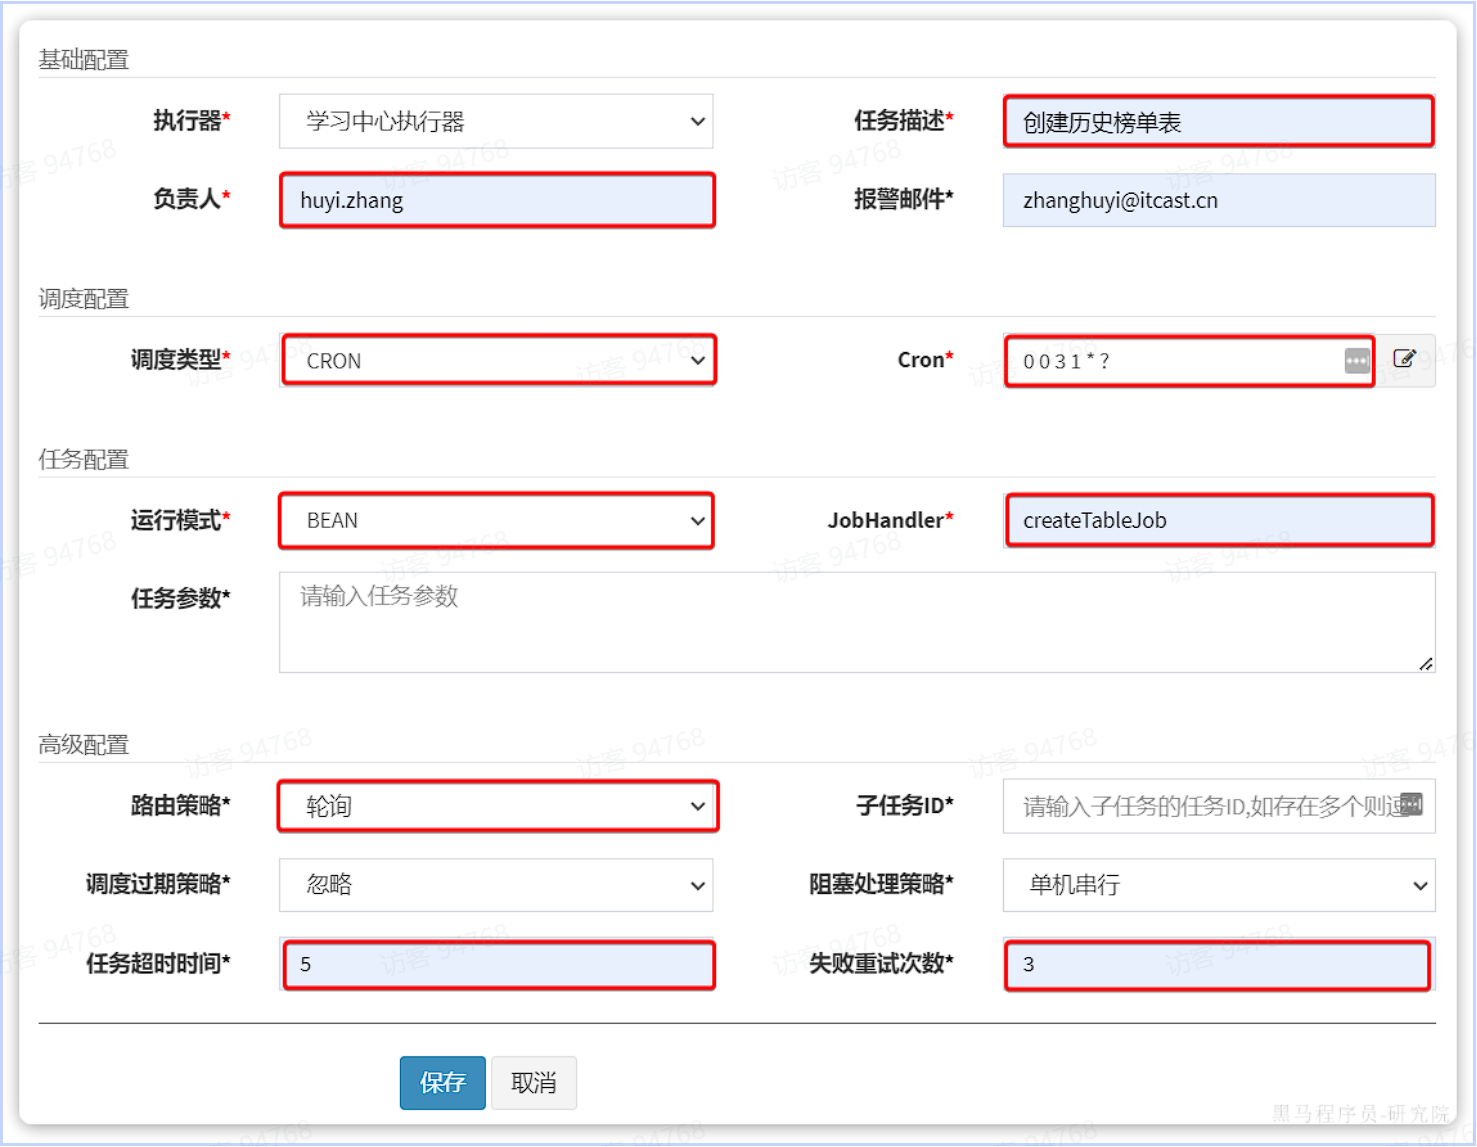This screenshot has width=1477, height=1147.
Task: Click the ellipsis icon in the 子任务ID field
Action: (1411, 804)
